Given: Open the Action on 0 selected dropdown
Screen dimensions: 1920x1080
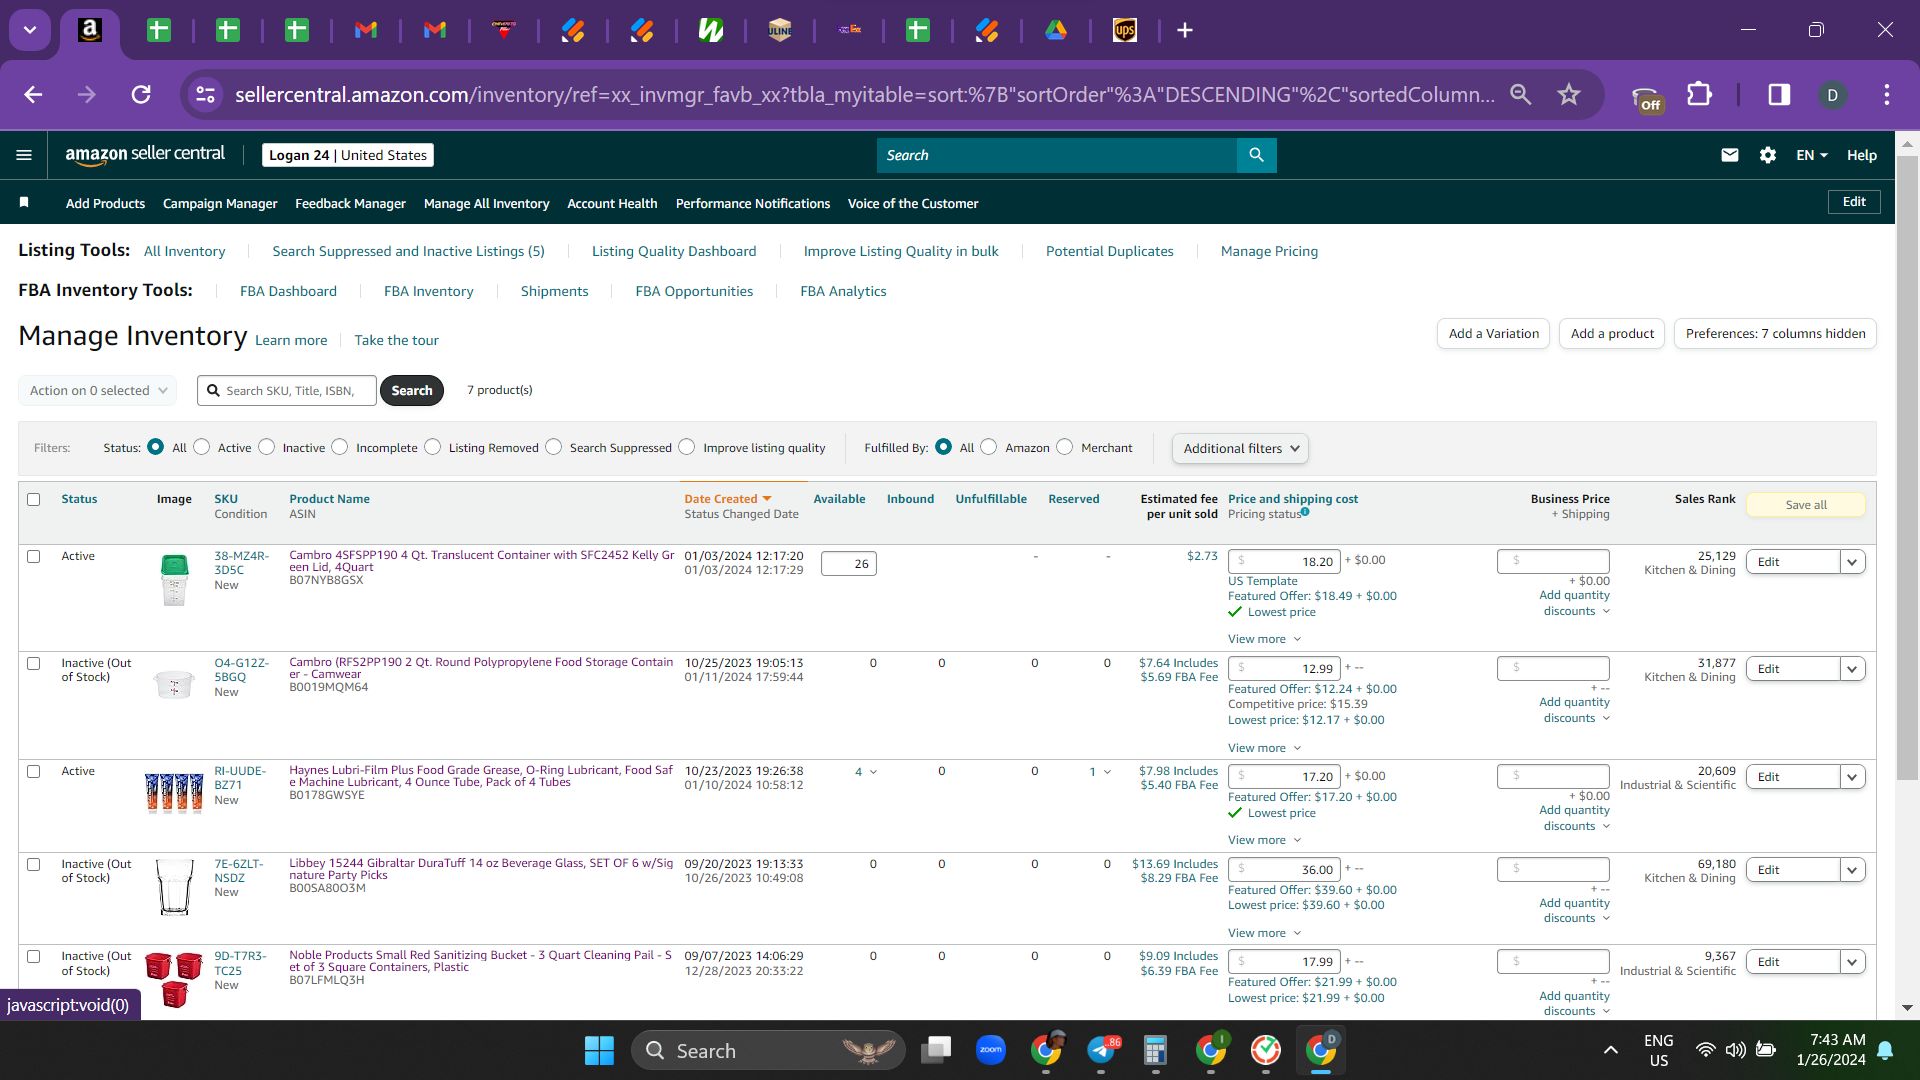Looking at the screenshot, I should pos(98,390).
